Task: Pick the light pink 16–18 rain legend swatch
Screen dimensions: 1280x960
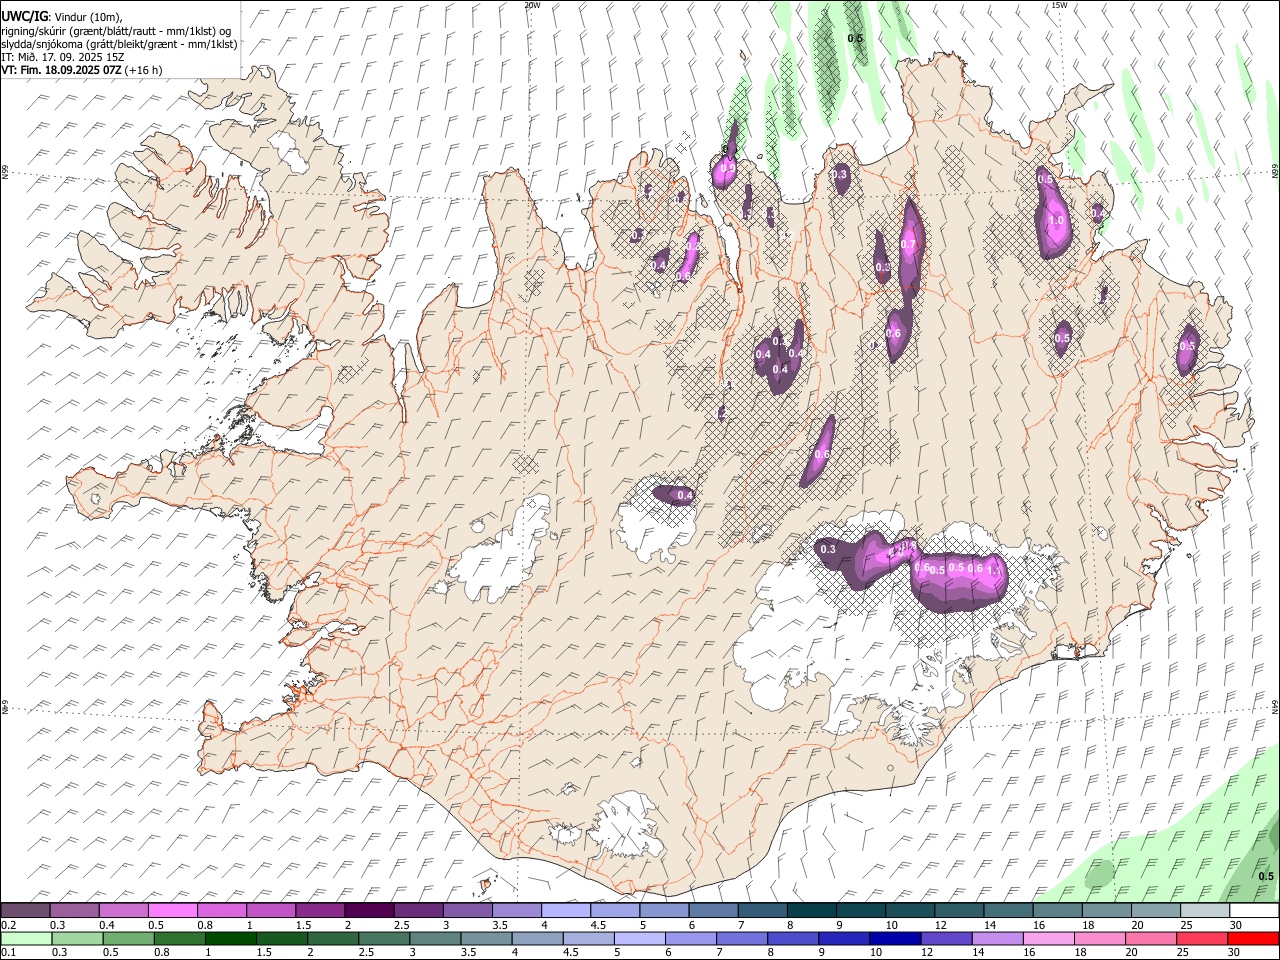Action: point(1048,938)
